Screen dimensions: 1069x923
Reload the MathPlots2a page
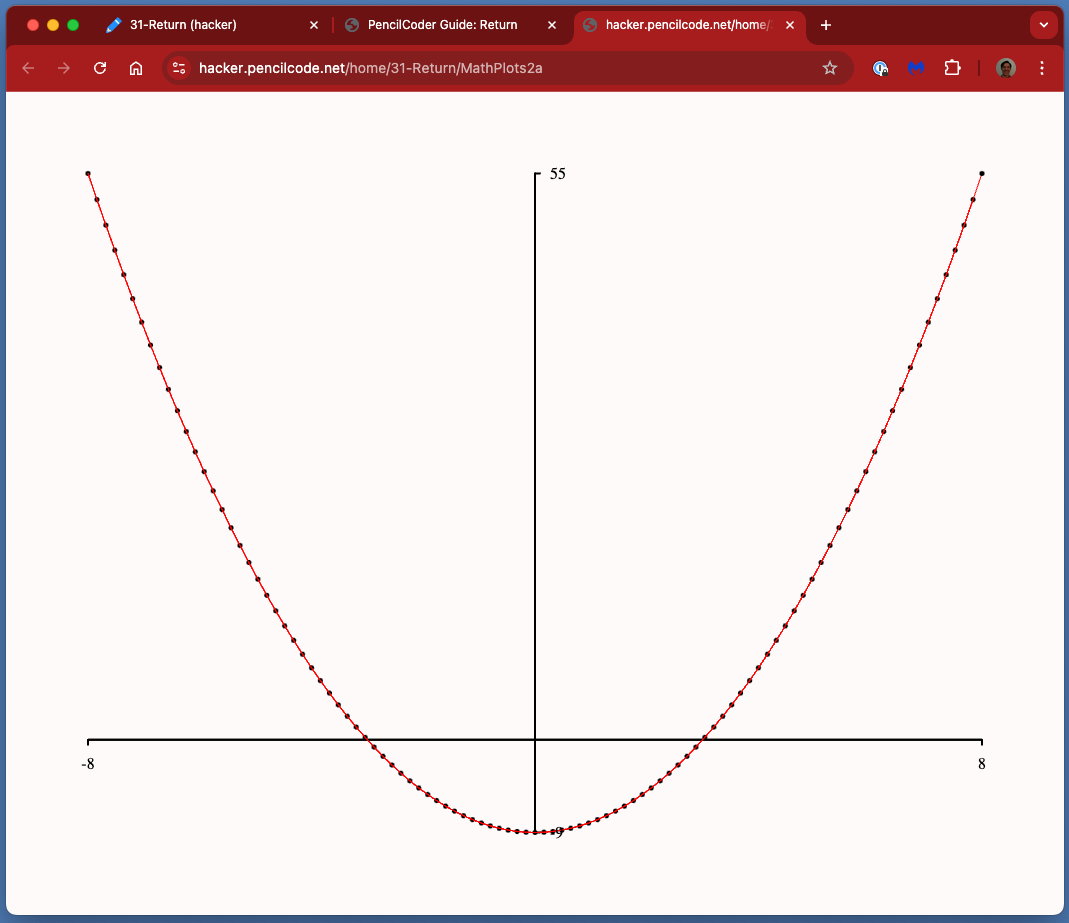[x=100, y=68]
